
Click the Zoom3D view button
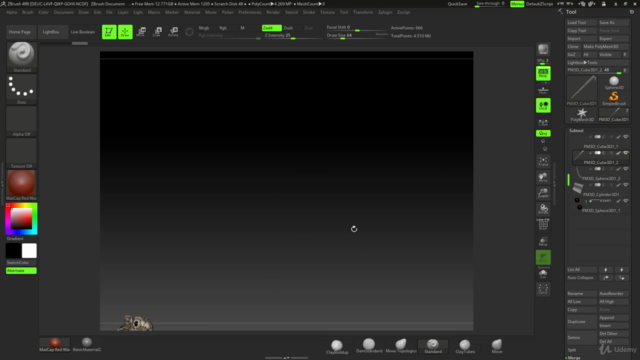[543, 193]
